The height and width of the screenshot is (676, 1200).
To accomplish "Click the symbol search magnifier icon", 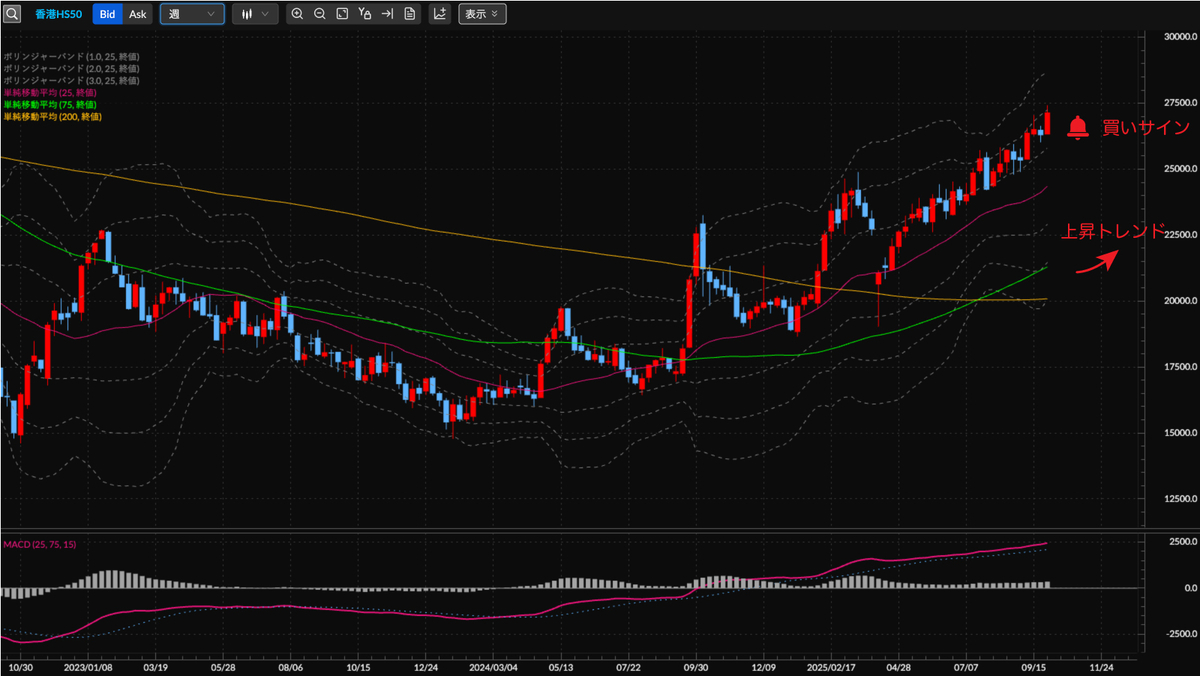I will tap(12, 14).
